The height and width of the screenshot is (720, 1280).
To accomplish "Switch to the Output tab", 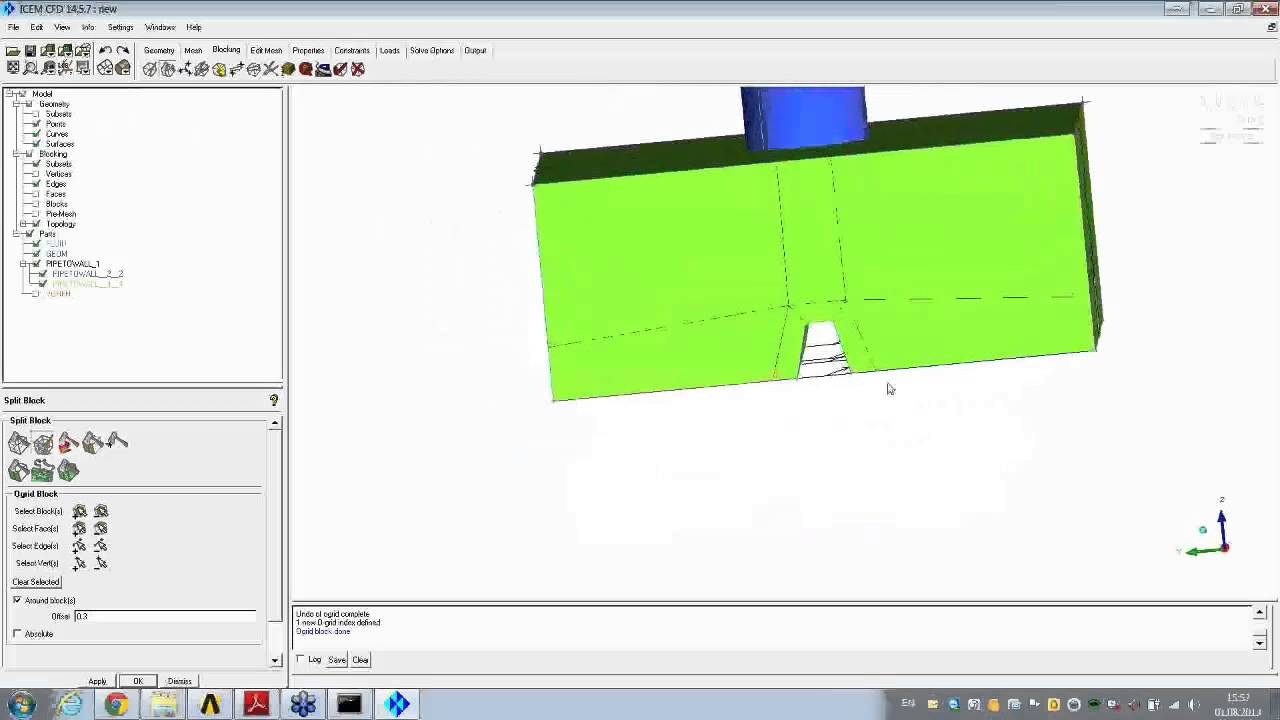I will click(475, 50).
